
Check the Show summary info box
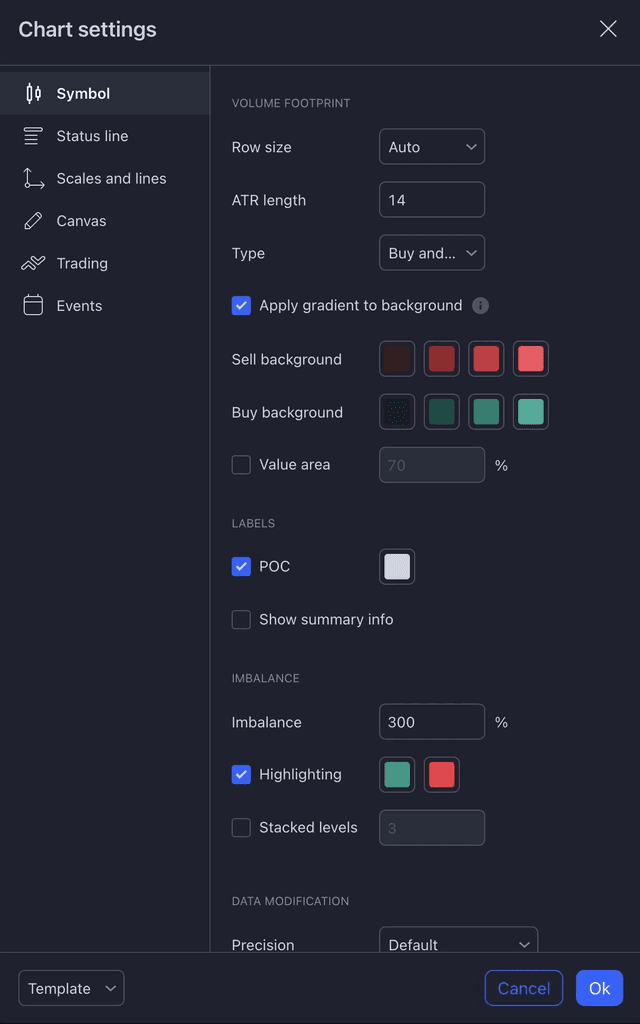tap(241, 620)
